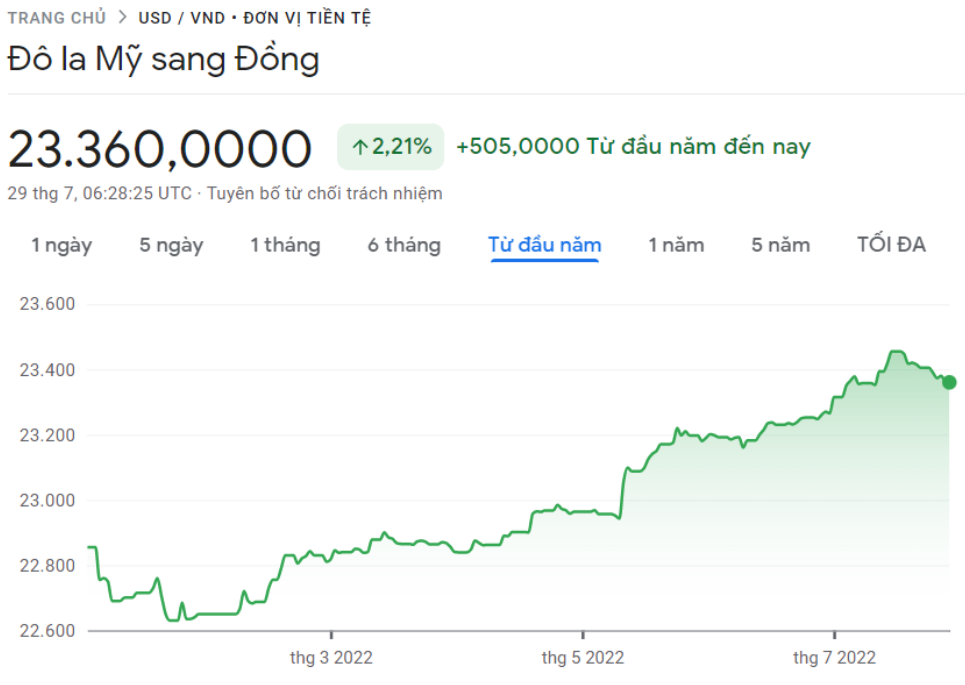This screenshot has height=685, width=965.
Task: Open the 5 năm range tab
Action: point(780,245)
